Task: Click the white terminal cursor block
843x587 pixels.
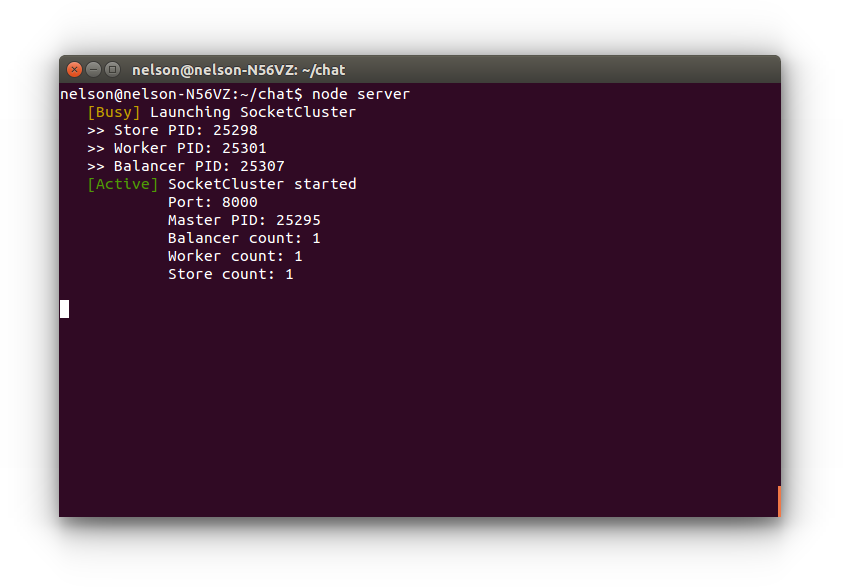Action: (x=64, y=309)
